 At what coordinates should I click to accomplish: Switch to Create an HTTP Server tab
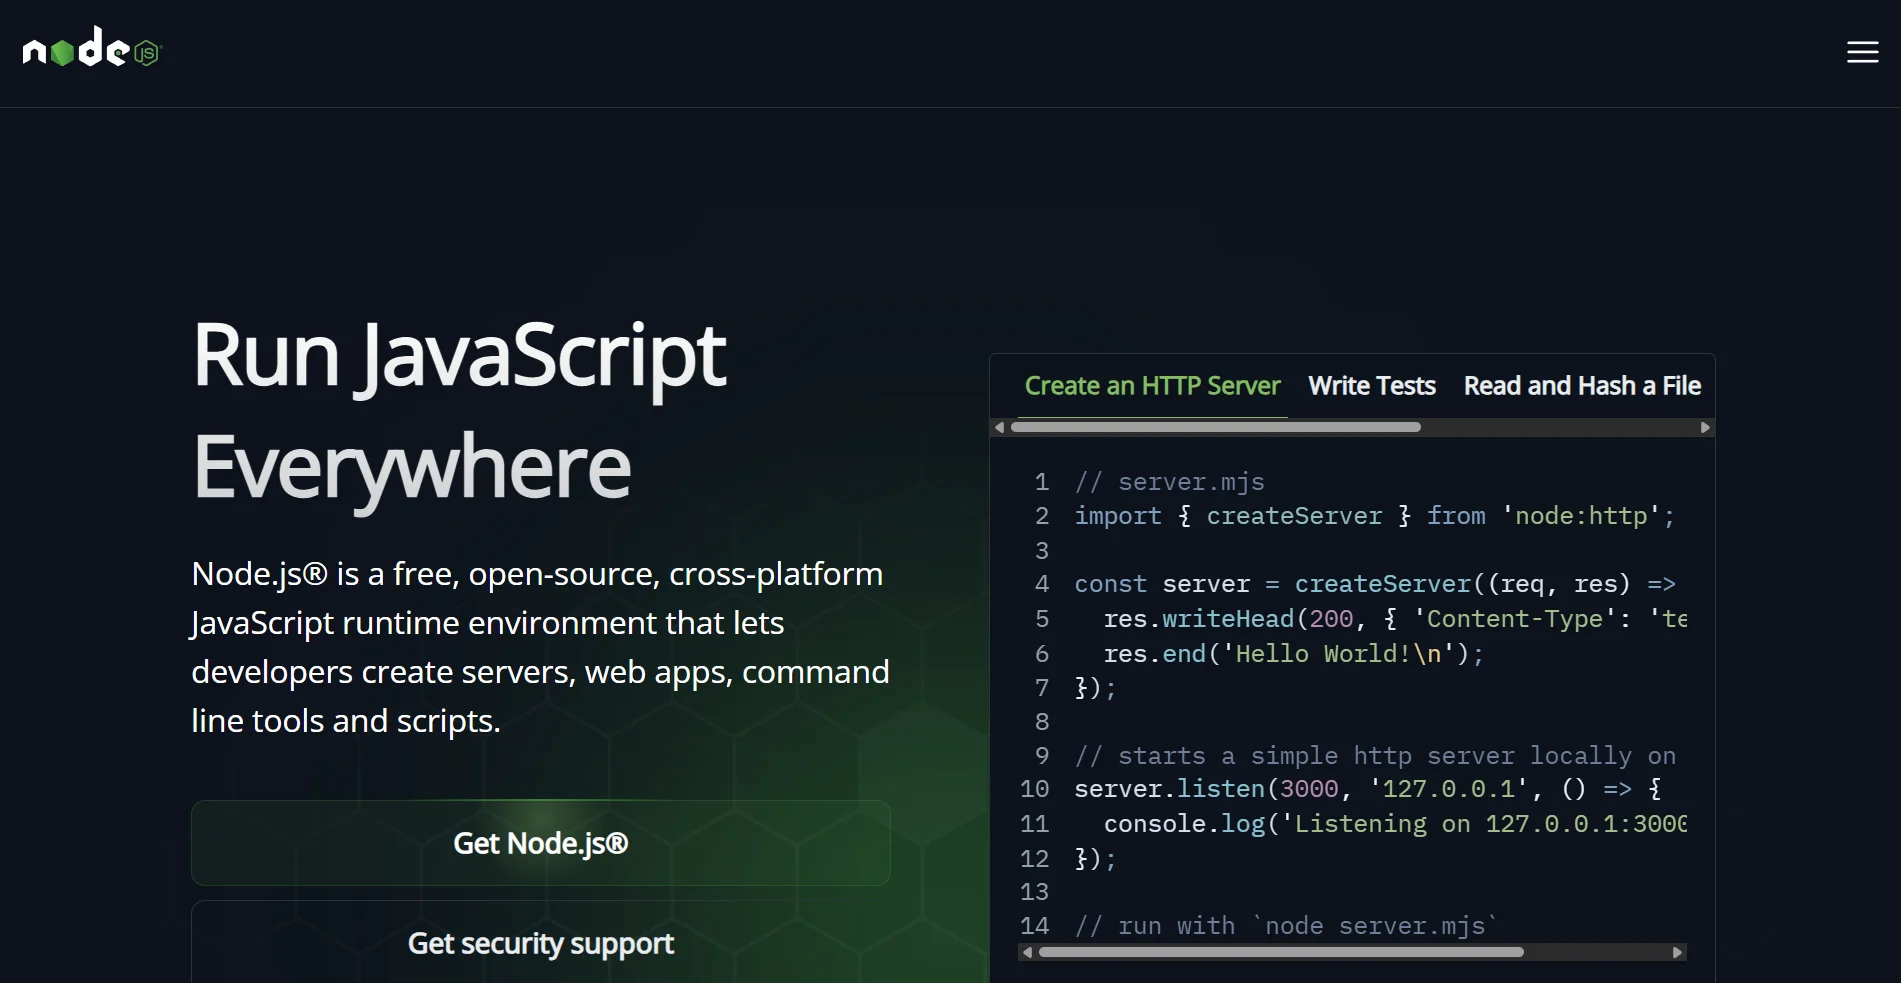point(1152,386)
